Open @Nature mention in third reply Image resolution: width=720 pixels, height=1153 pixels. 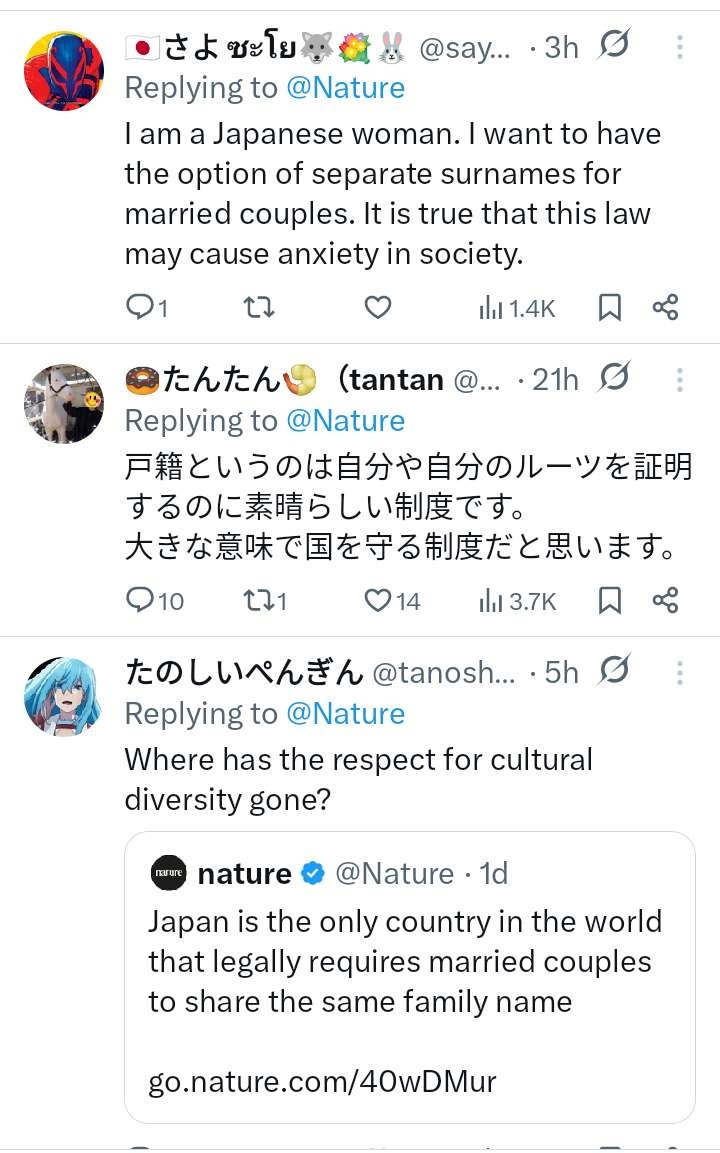pos(345,713)
